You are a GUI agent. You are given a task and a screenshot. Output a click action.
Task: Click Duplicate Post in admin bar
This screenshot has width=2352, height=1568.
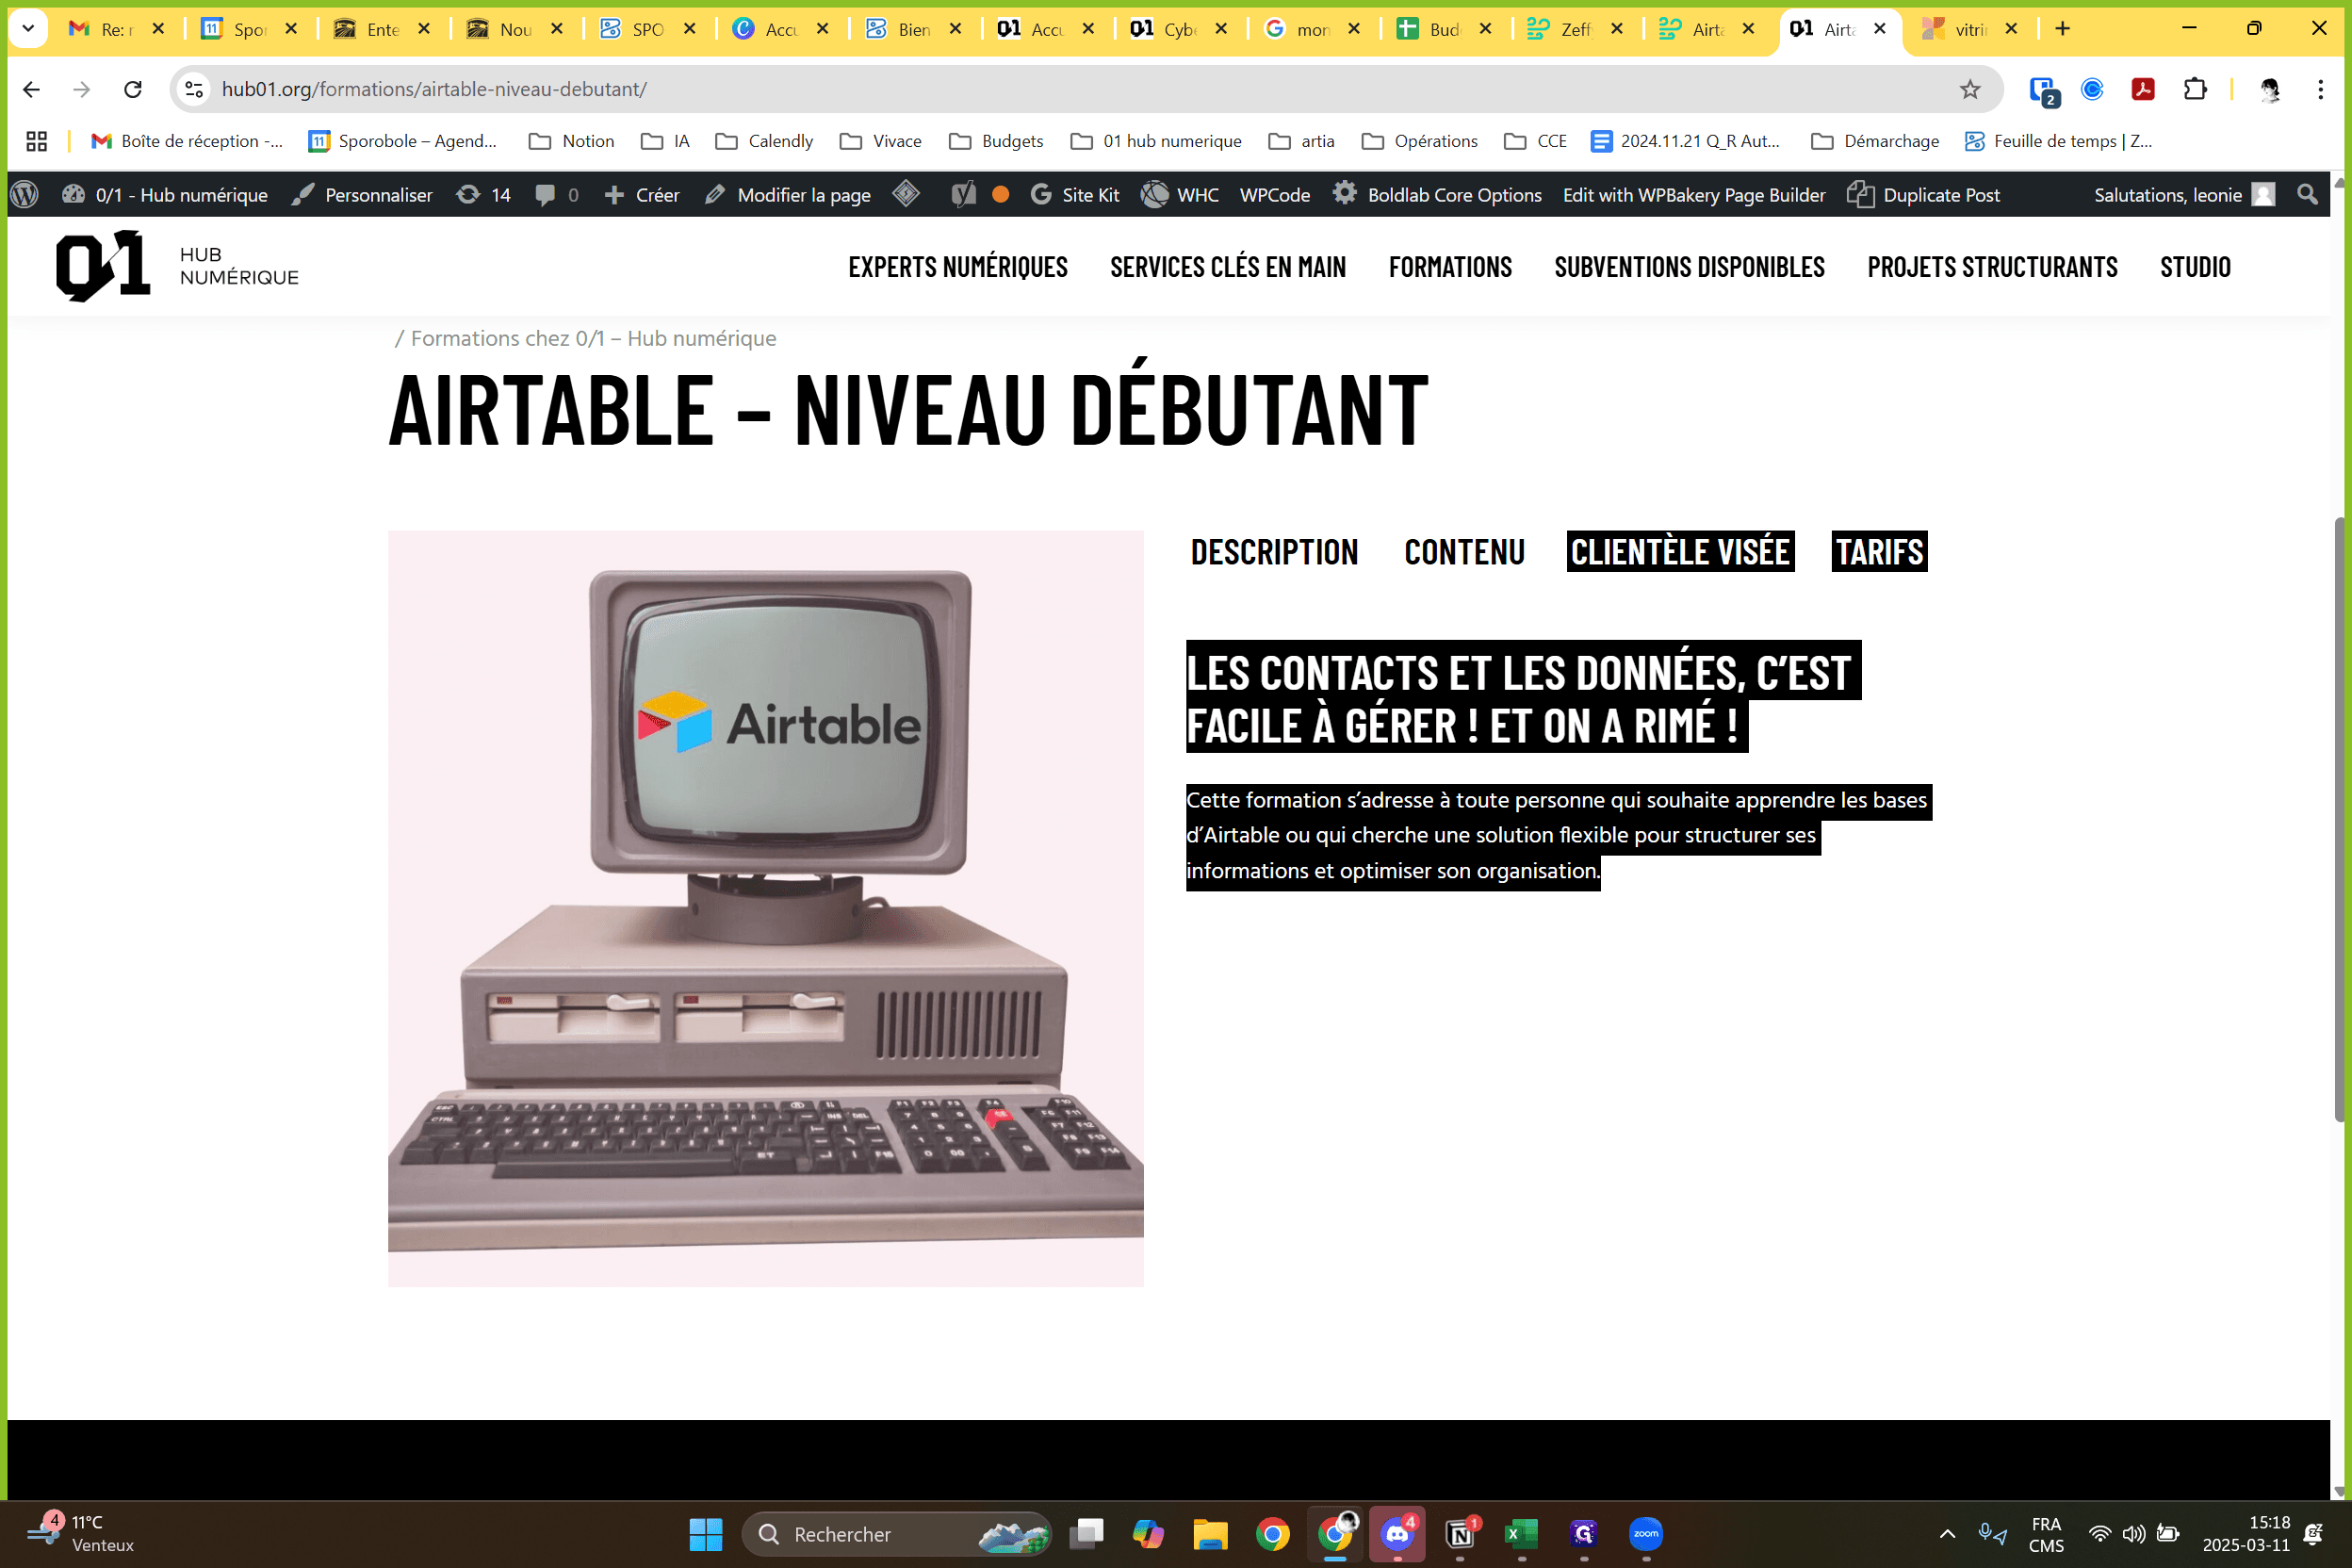click(1923, 195)
